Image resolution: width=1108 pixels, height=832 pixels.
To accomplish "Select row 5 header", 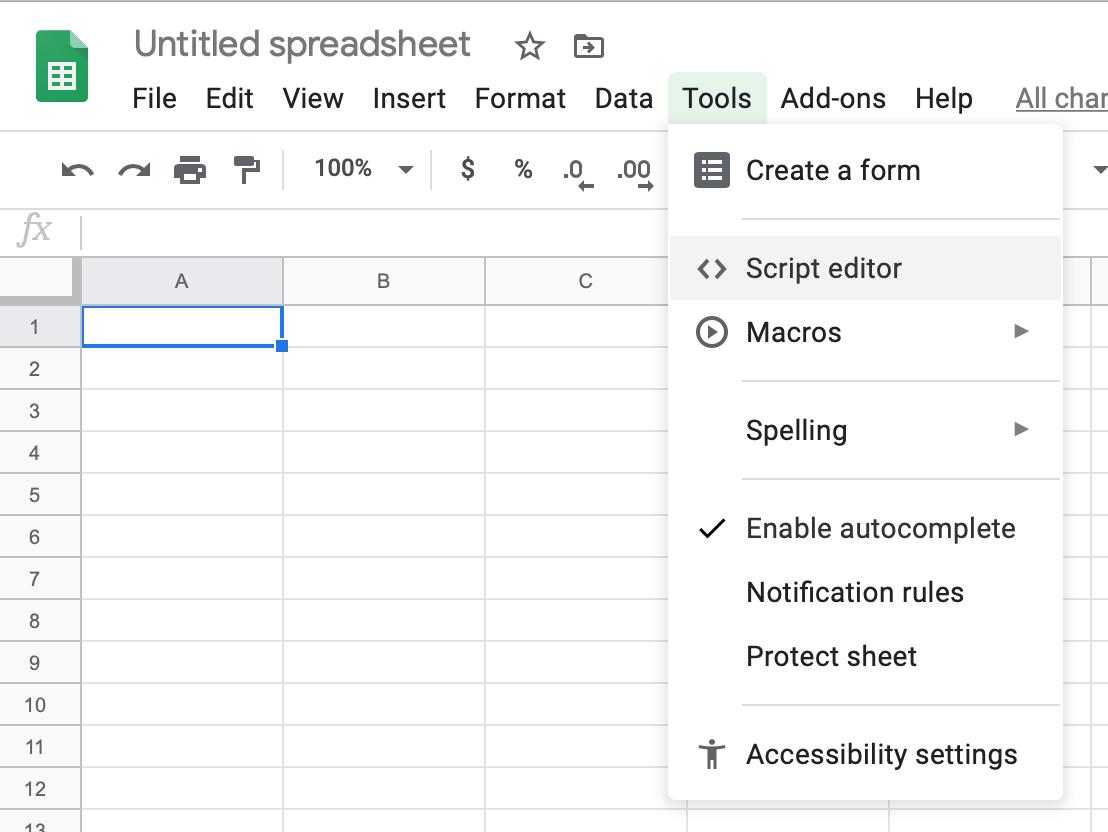I will pos(40,495).
